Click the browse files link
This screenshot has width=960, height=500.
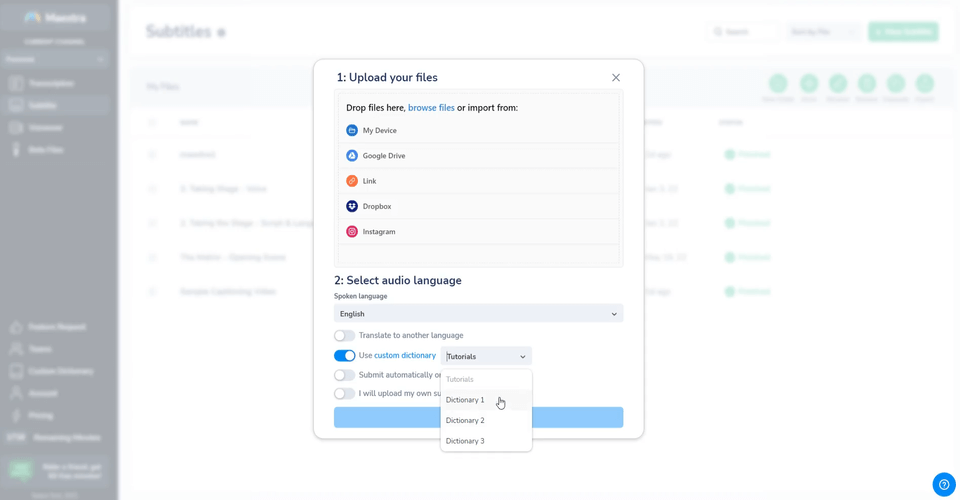point(431,108)
